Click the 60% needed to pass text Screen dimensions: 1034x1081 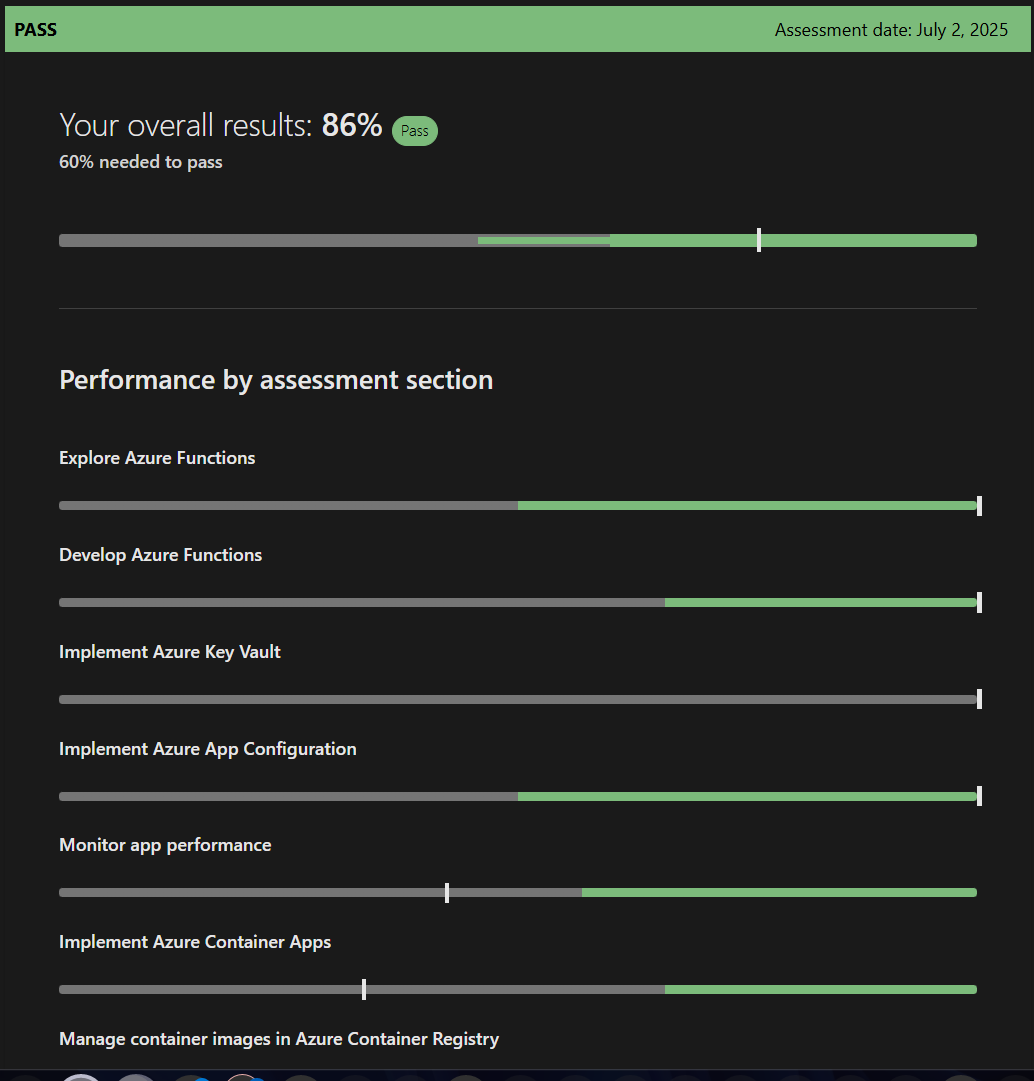[141, 162]
